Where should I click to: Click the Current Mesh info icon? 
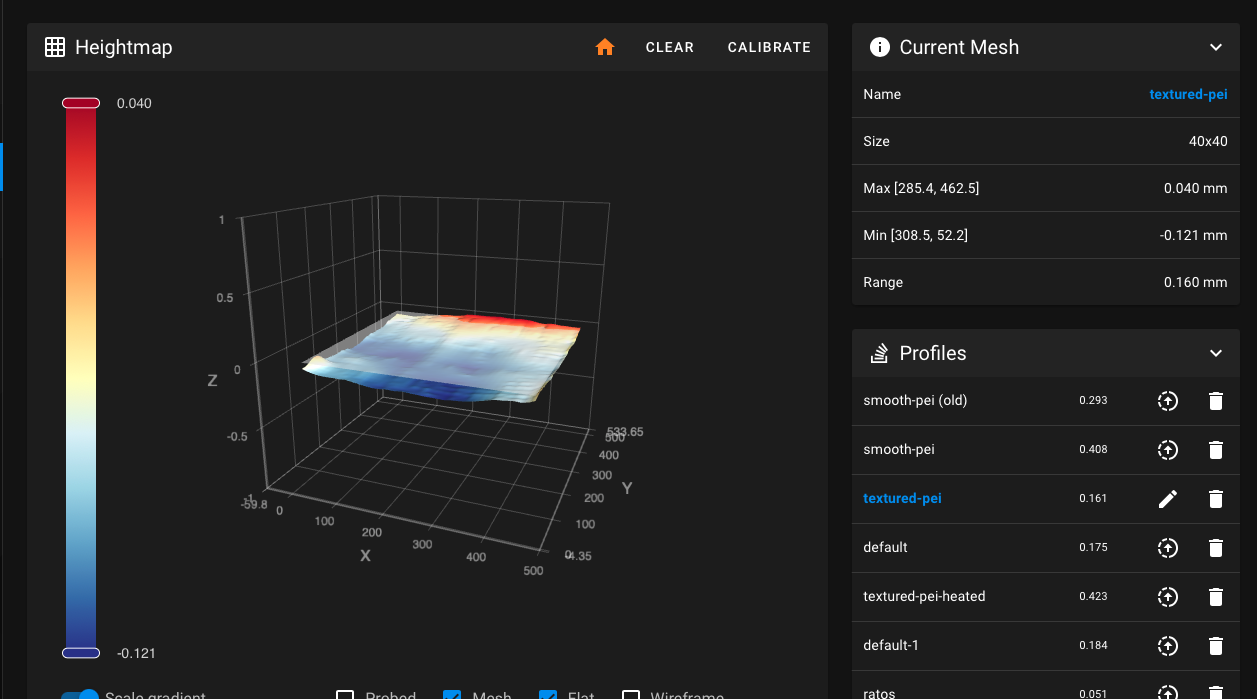(x=880, y=47)
